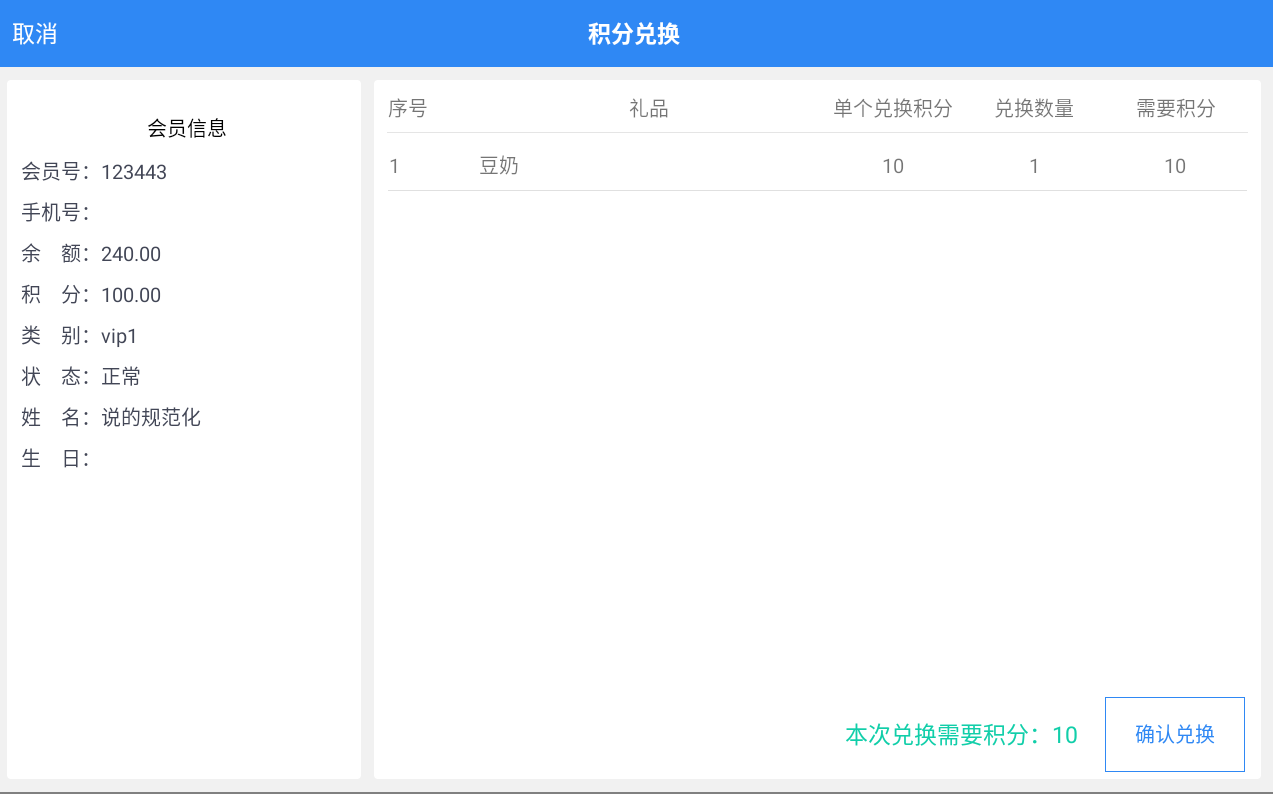This screenshot has width=1273, height=794.
Task: Click the 豆奶 exchange quantity cell
Action: [x=1034, y=166]
